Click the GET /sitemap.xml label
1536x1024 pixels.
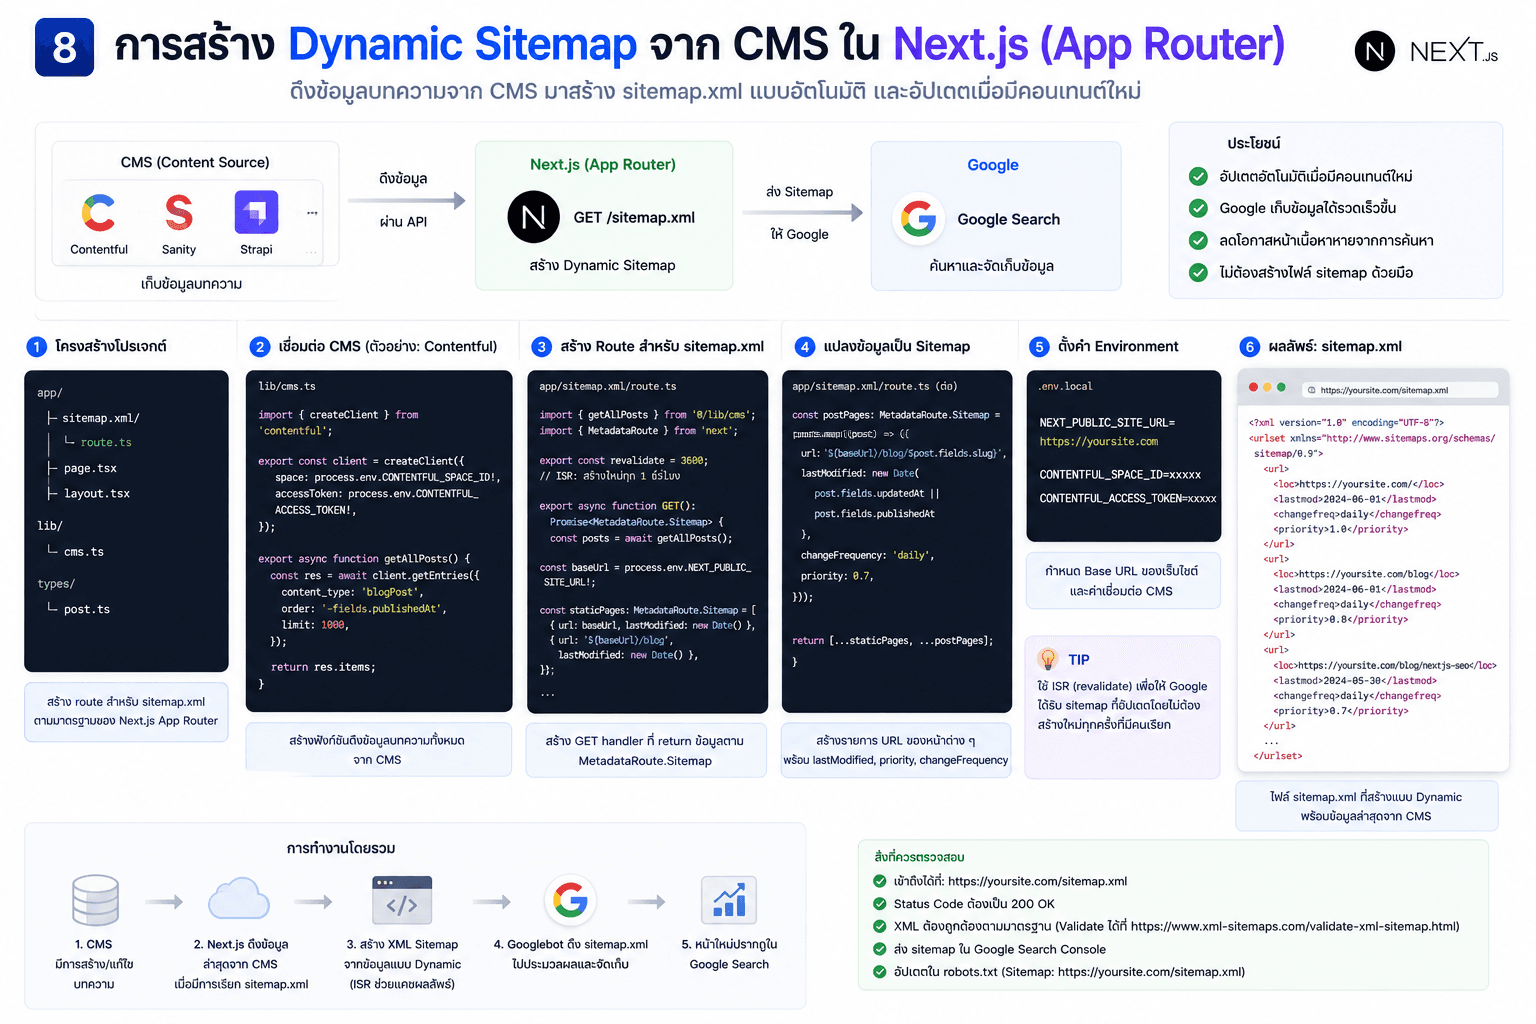(634, 217)
